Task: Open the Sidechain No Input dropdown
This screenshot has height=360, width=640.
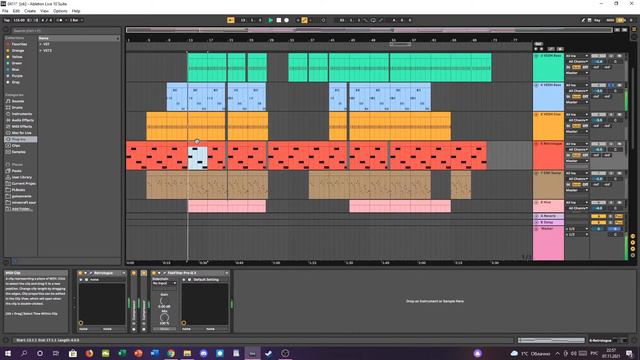Action: (164, 283)
